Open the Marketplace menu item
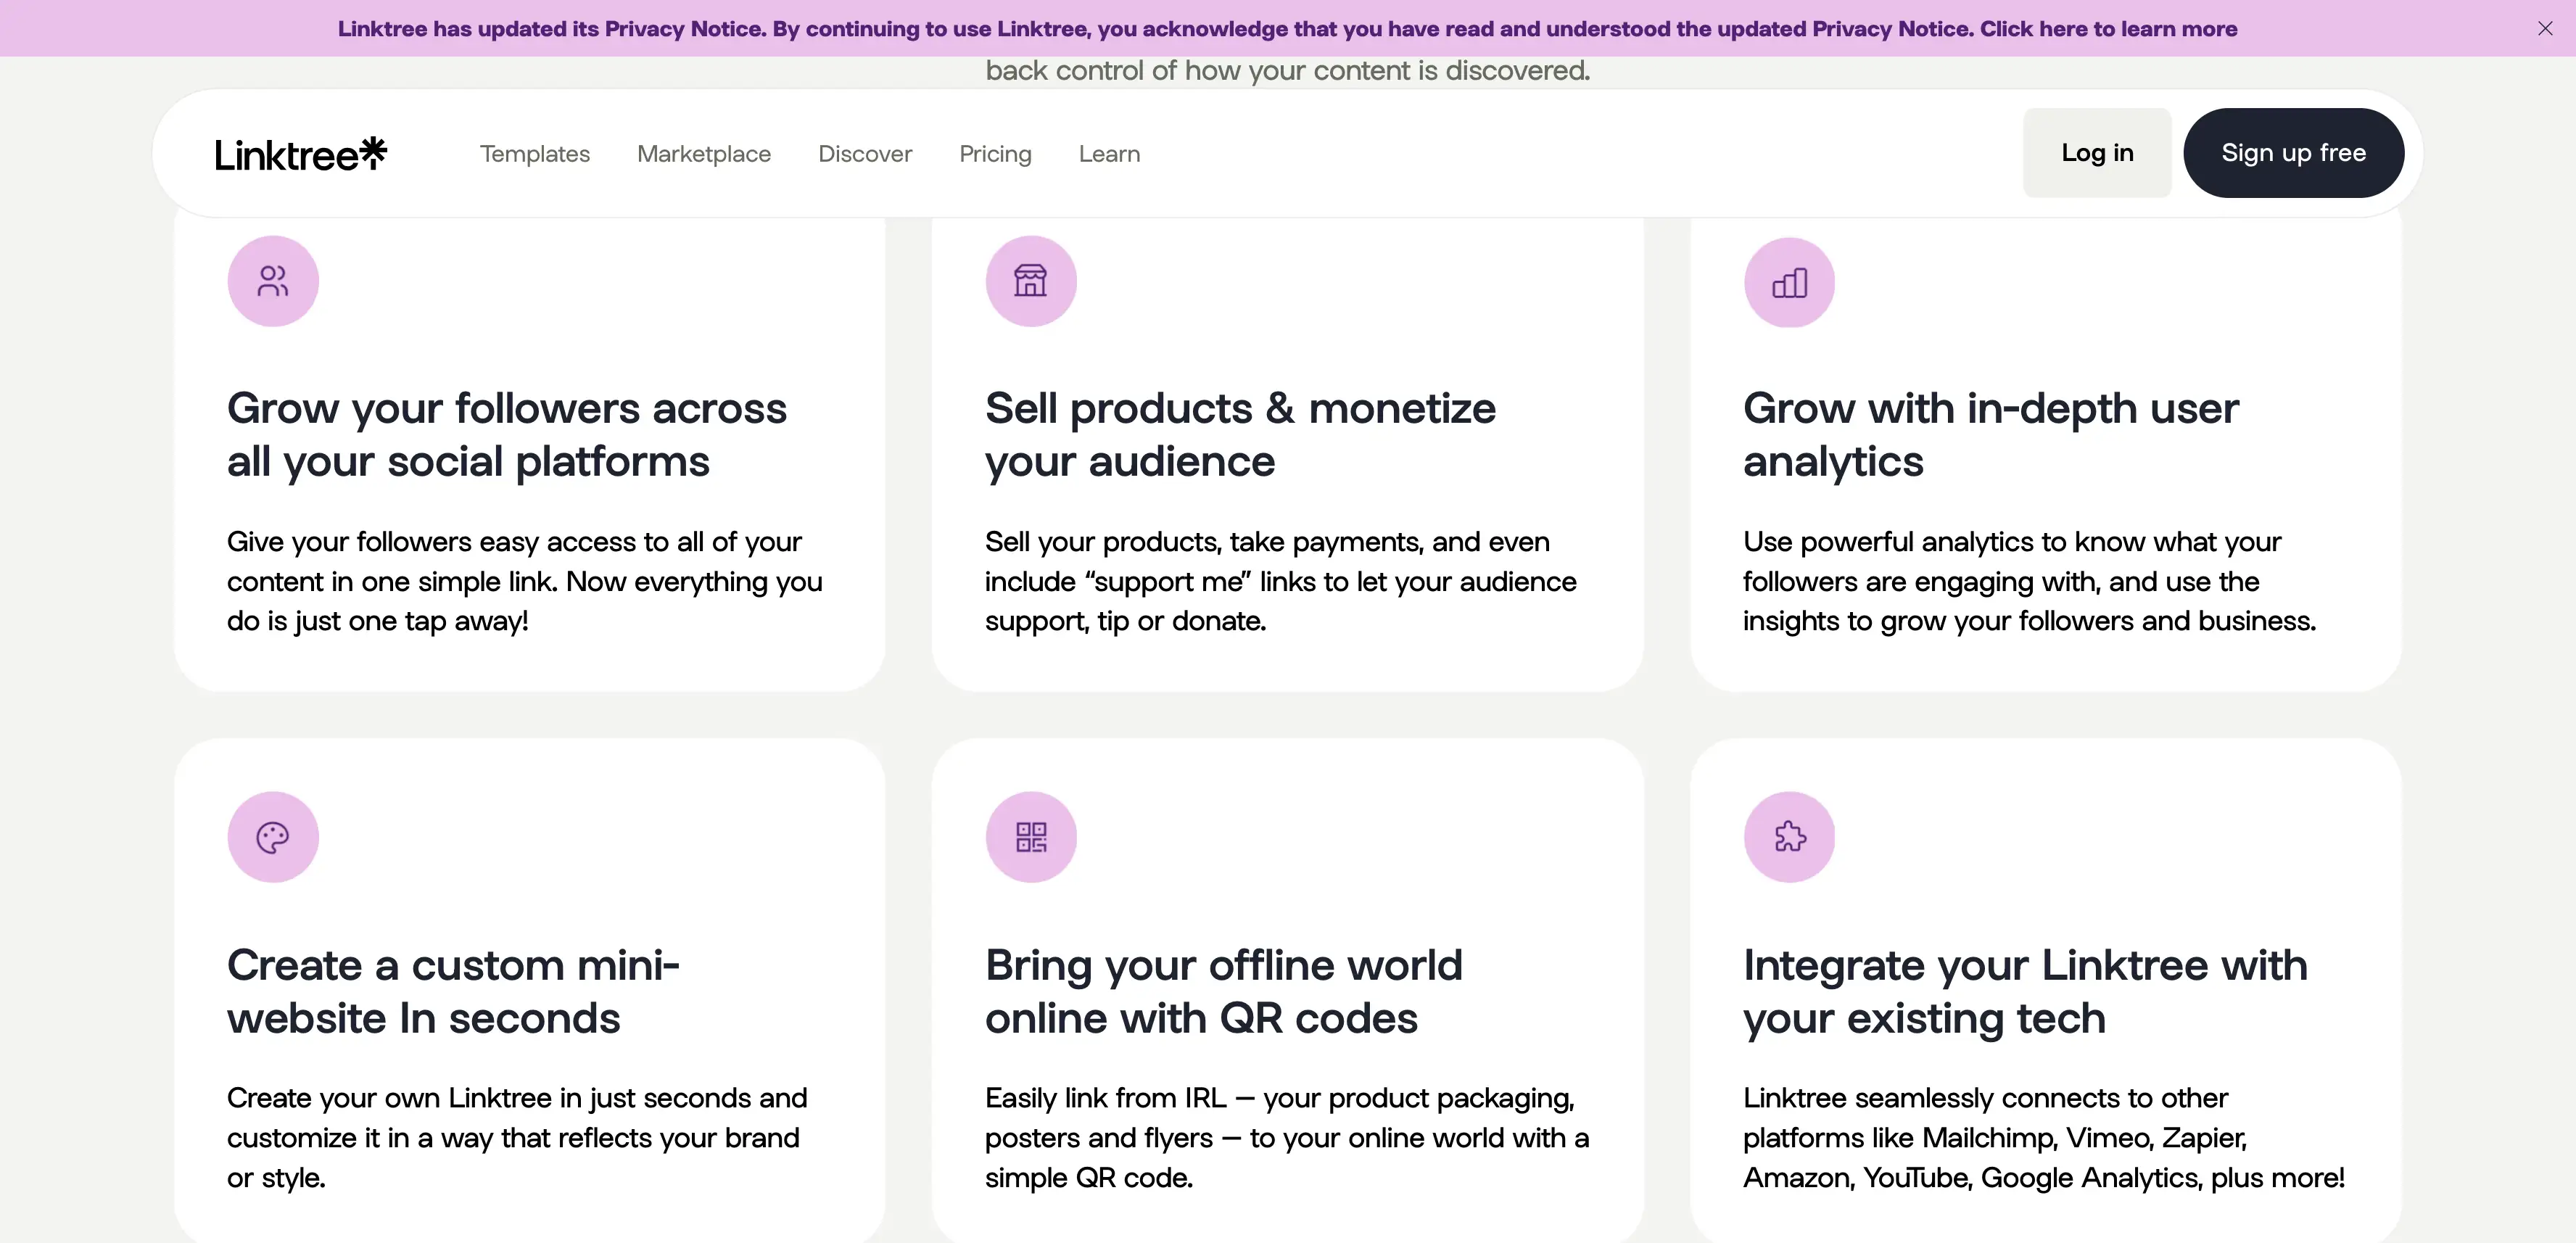 click(704, 153)
